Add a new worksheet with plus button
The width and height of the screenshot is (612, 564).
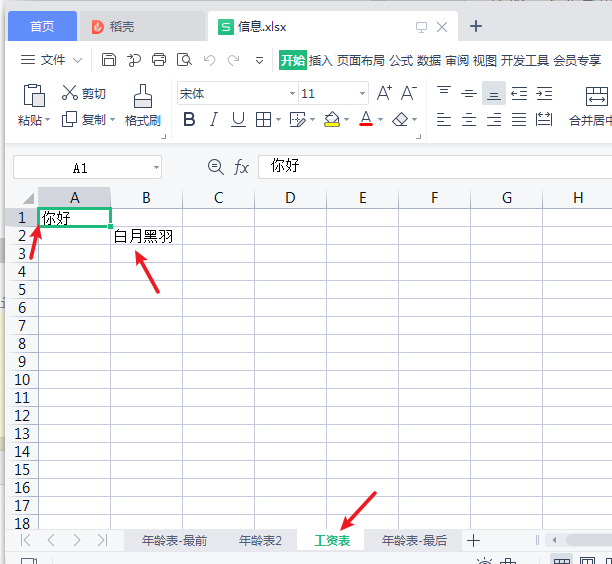point(473,541)
